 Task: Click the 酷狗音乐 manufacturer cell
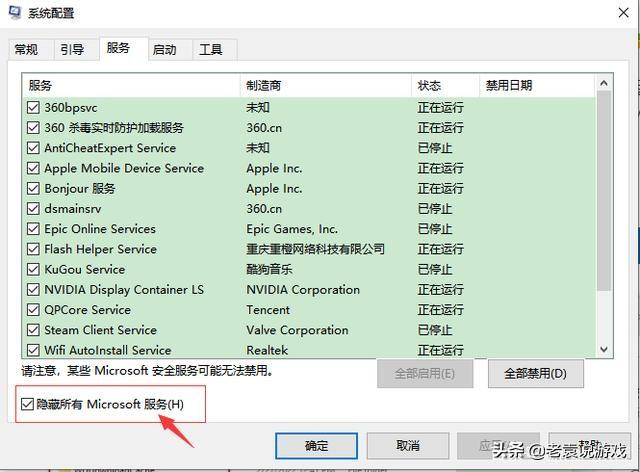[269, 269]
